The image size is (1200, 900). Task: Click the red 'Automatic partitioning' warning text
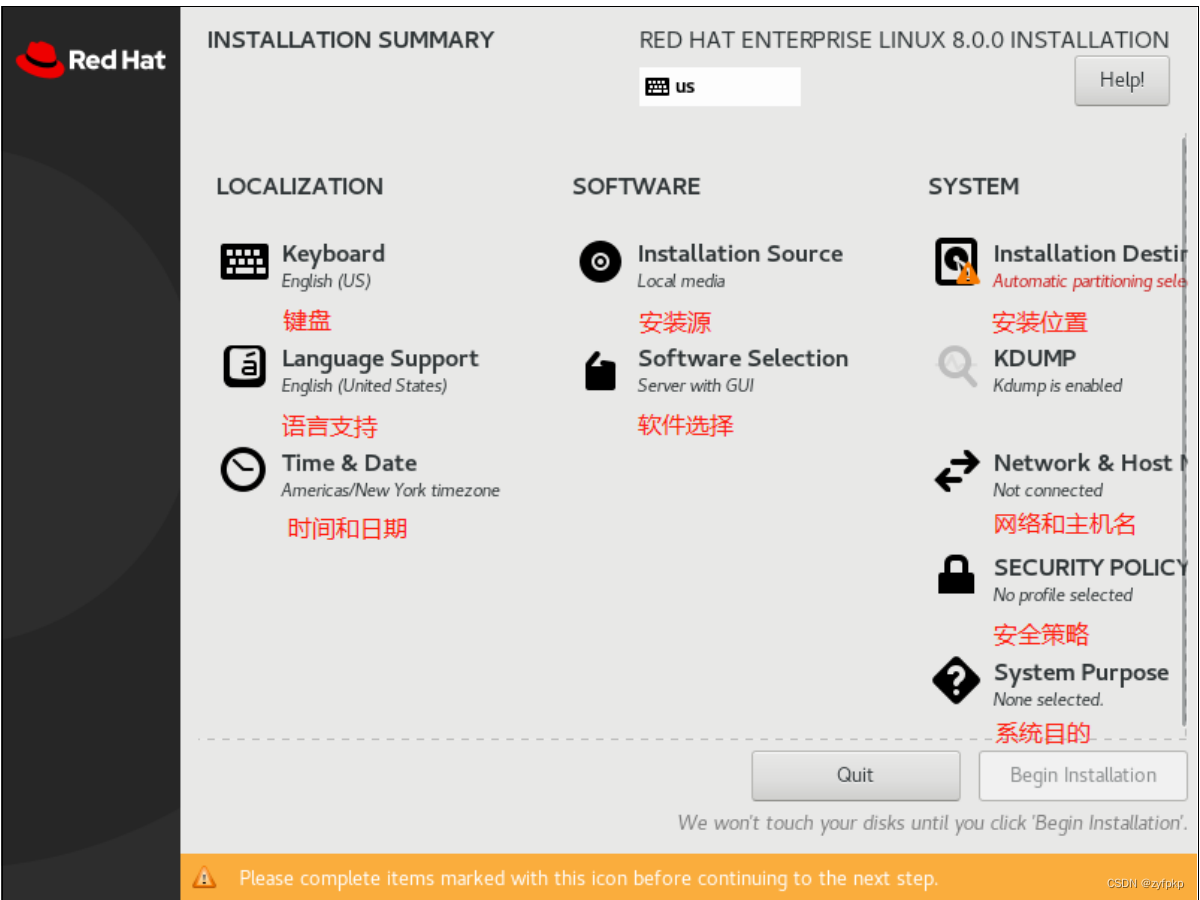(x=1090, y=282)
